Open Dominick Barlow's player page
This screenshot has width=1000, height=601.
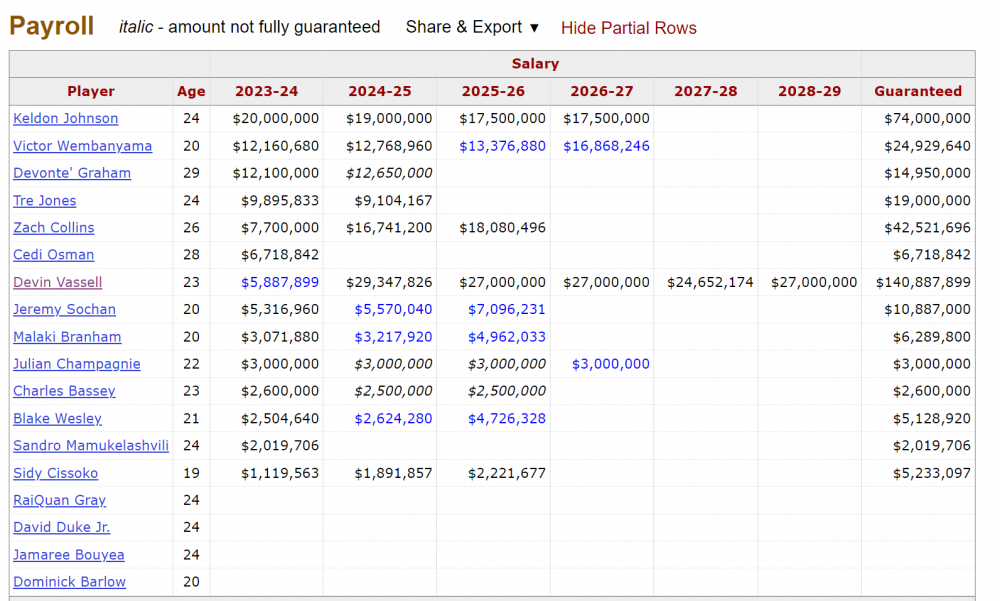pyautogui.click(x=69, y=582)
